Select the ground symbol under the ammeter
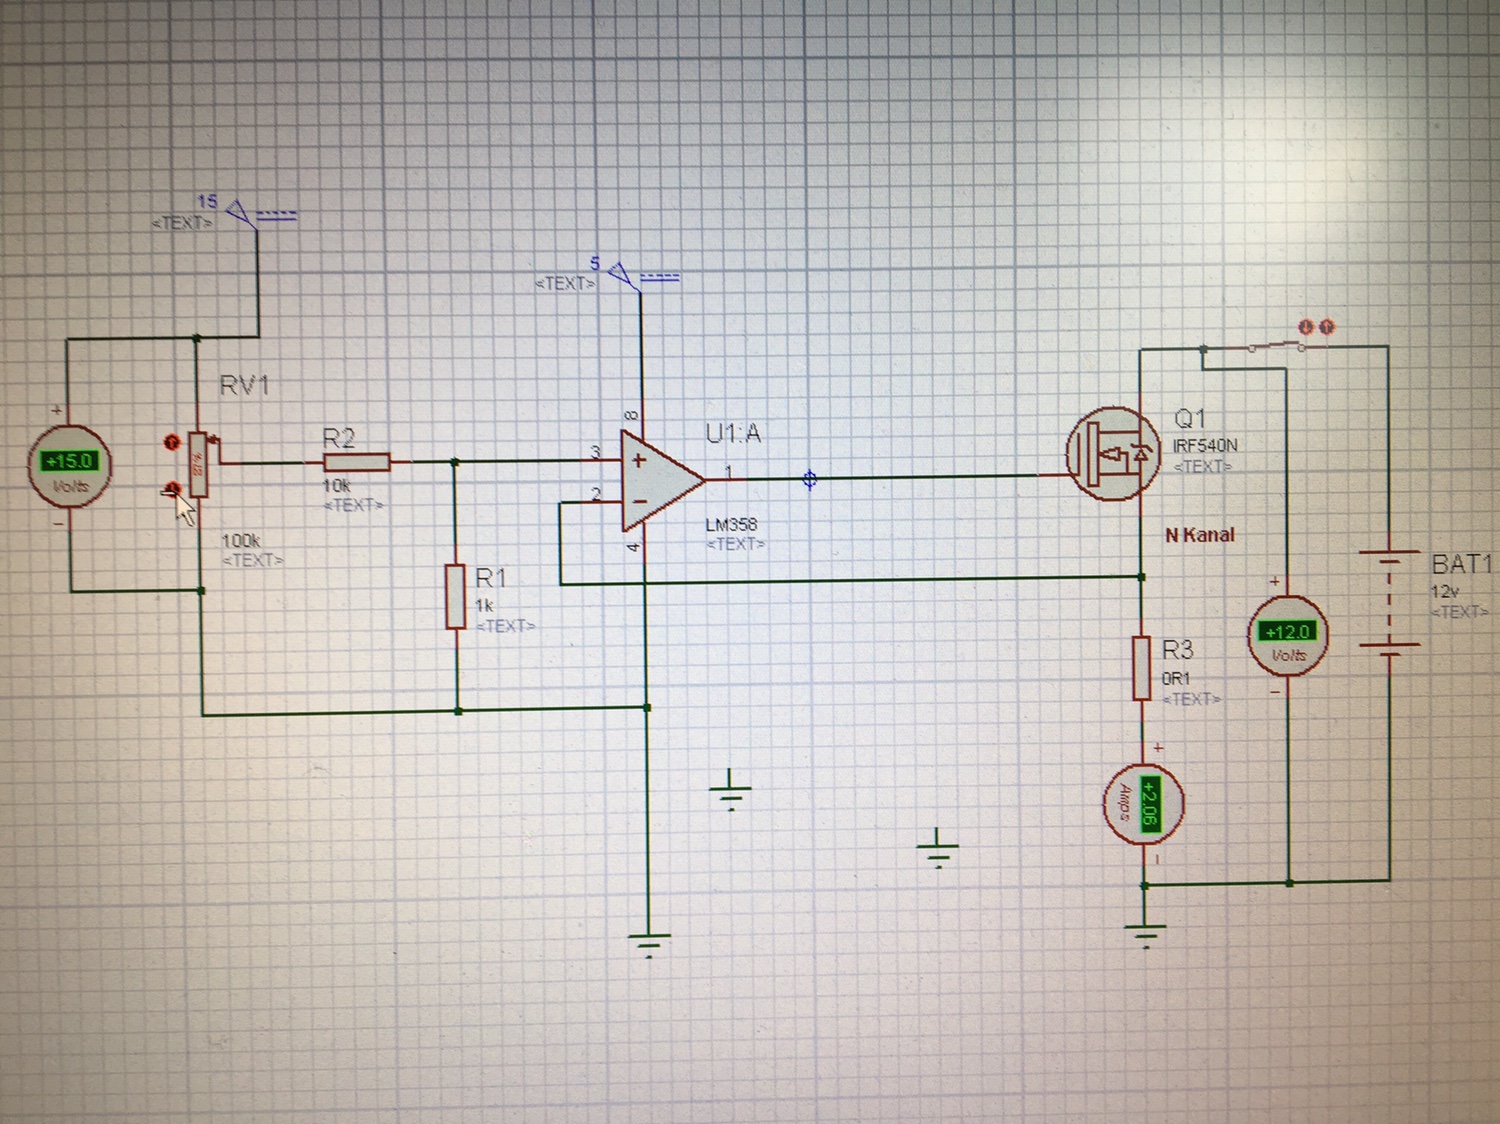Screen dimensions: 1500x1124 (x=1144, y=936)
